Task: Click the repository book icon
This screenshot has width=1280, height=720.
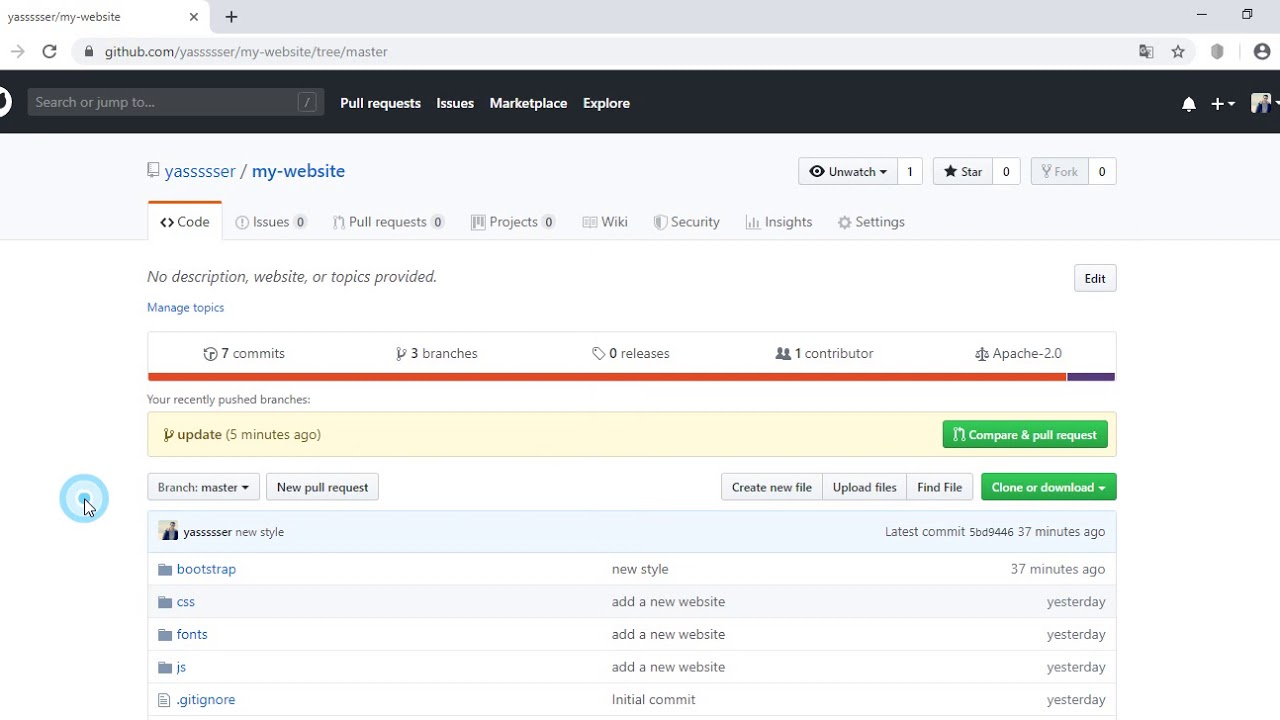Action: coord(153,171)
